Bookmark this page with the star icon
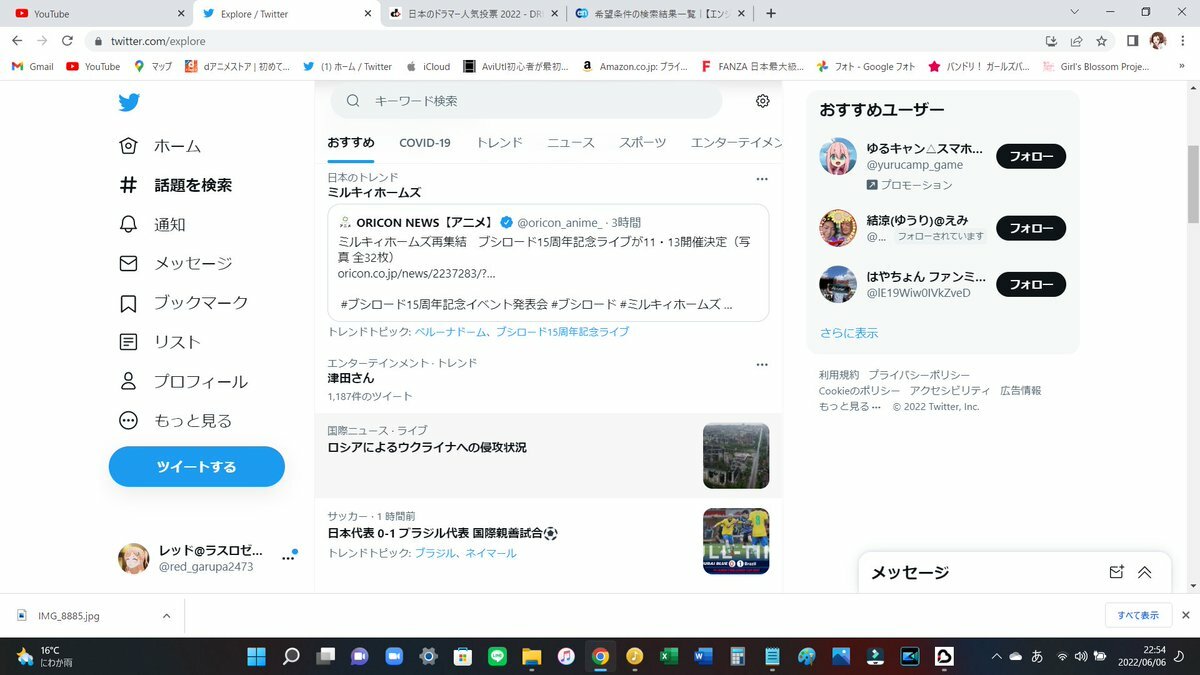This screenshot has width=1200, height=675. [x=1101, y=41]
